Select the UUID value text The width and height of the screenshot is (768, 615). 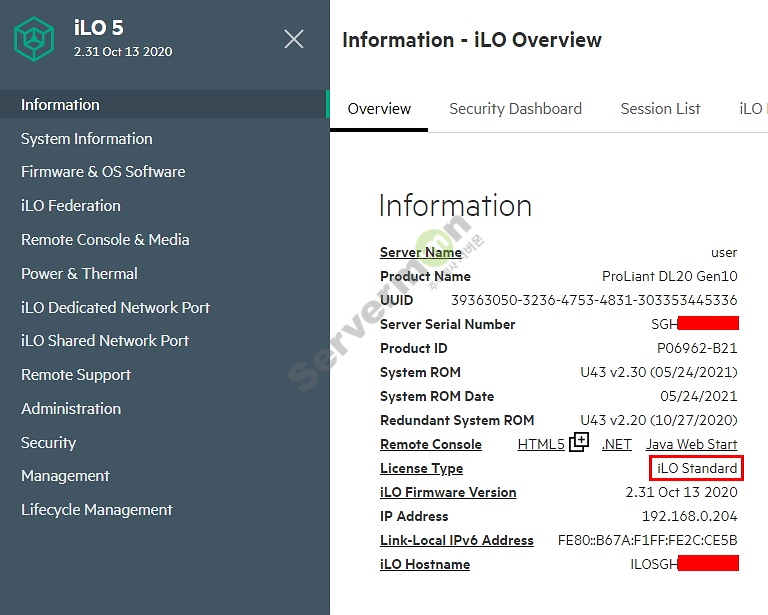click(594, 300)
